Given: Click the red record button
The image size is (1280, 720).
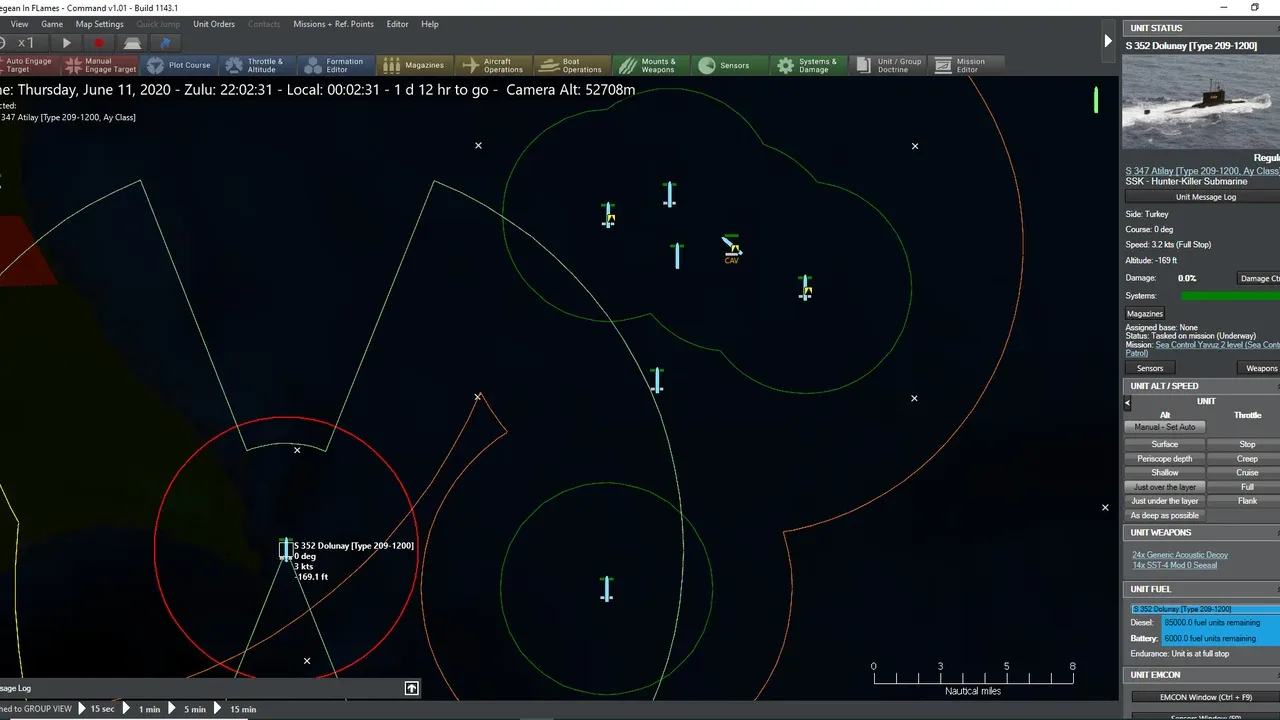Looking at the screenshot, I should pyautogui.click(x=99, y=43).
